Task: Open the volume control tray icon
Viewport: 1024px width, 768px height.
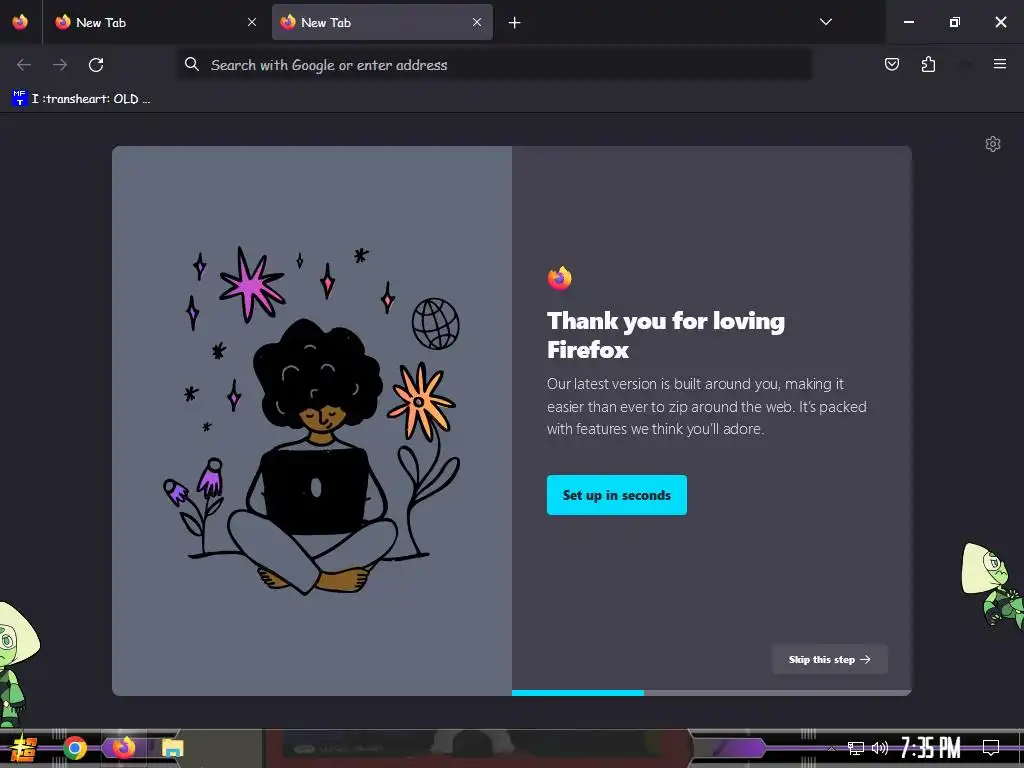Action: click(880, 748)
